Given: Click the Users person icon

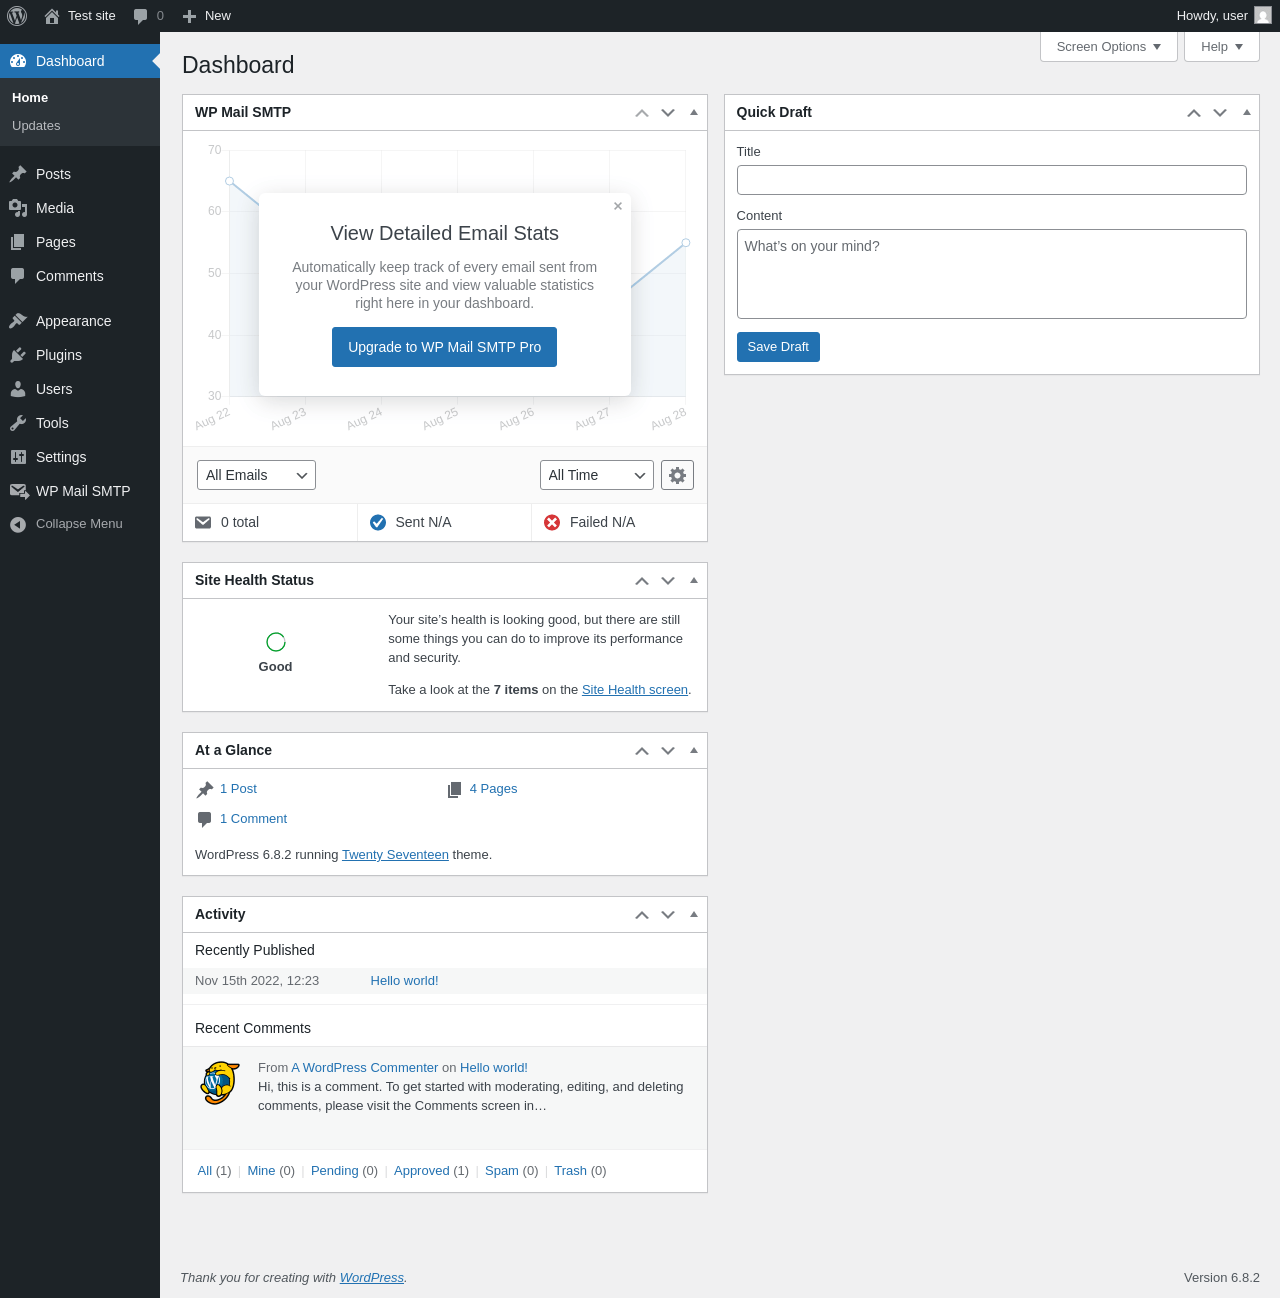Looking at the screenshot, I should click(18, 389).
